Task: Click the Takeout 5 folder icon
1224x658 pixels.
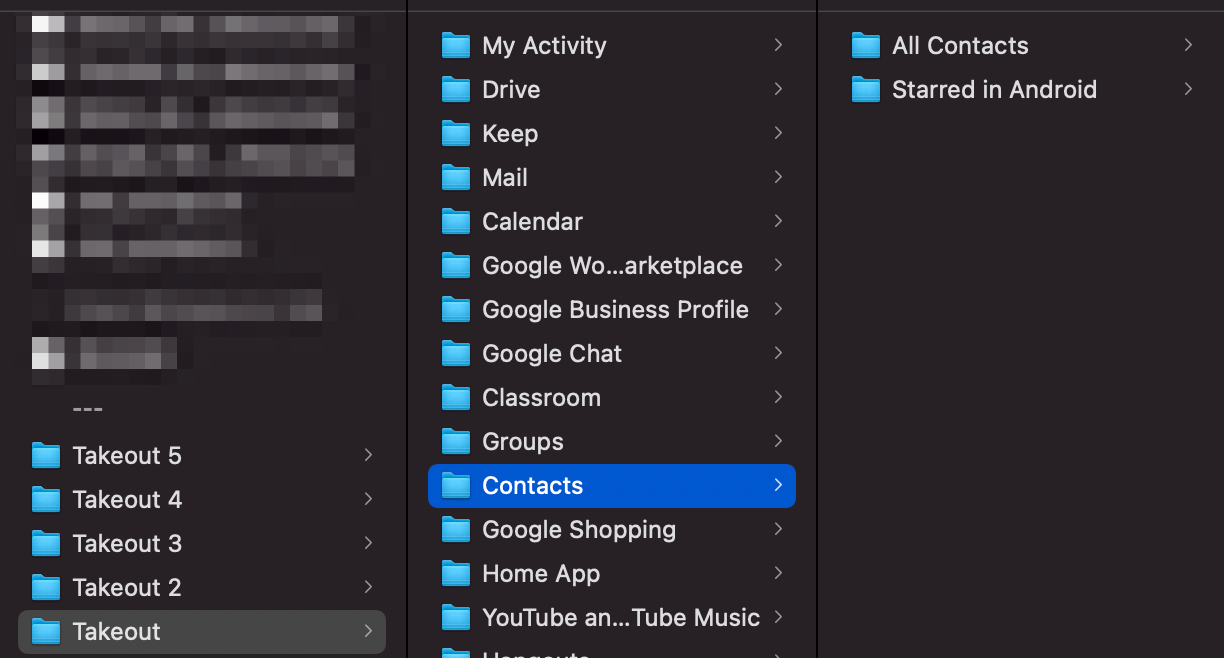Action: pyautogui.click(x=46, y=456)
